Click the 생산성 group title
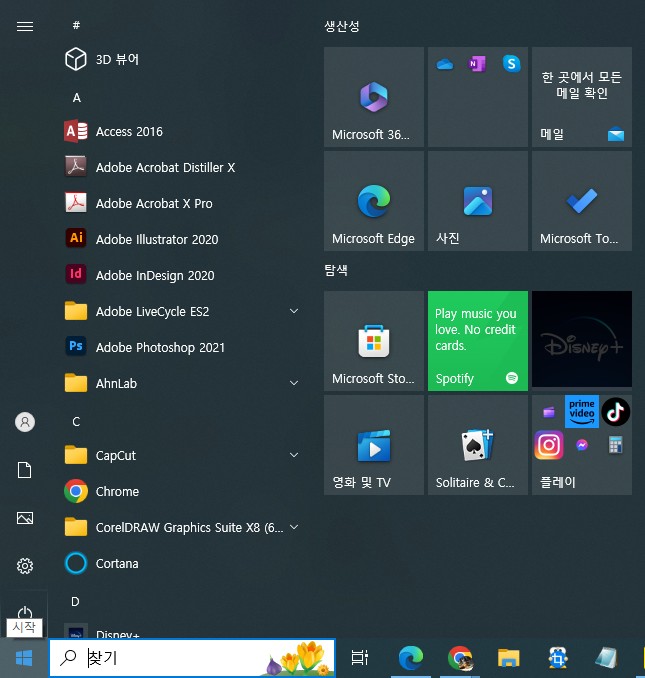Viewport: 645px width, 678px height. (342, 26)
